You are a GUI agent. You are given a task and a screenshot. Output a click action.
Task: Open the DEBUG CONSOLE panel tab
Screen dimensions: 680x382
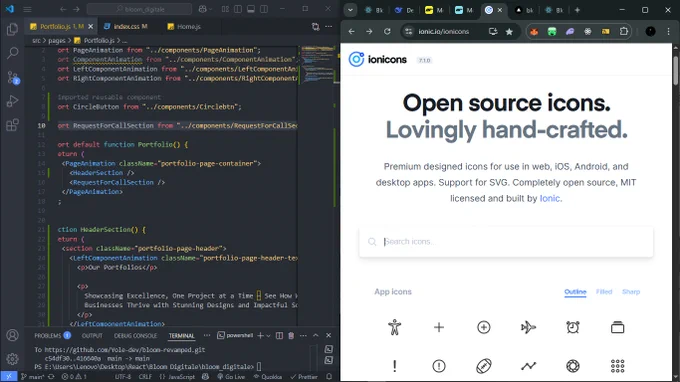(135, 336)
